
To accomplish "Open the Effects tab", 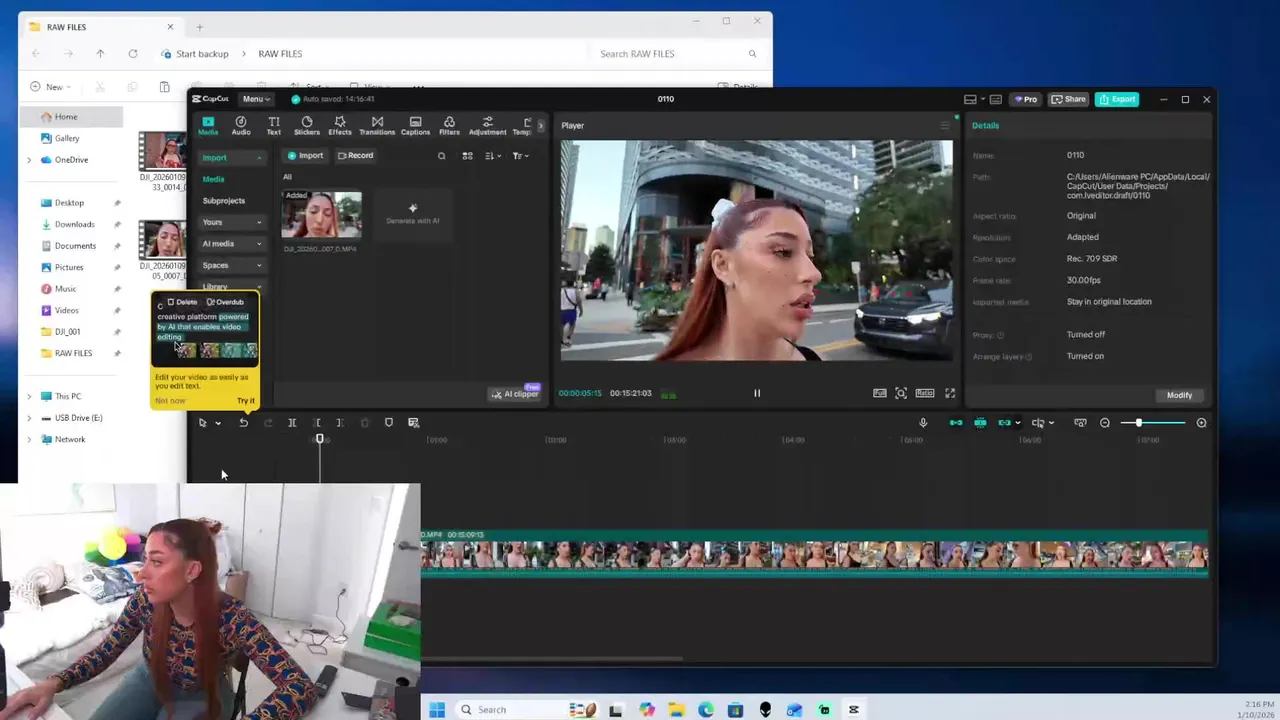I will point(340,125).
